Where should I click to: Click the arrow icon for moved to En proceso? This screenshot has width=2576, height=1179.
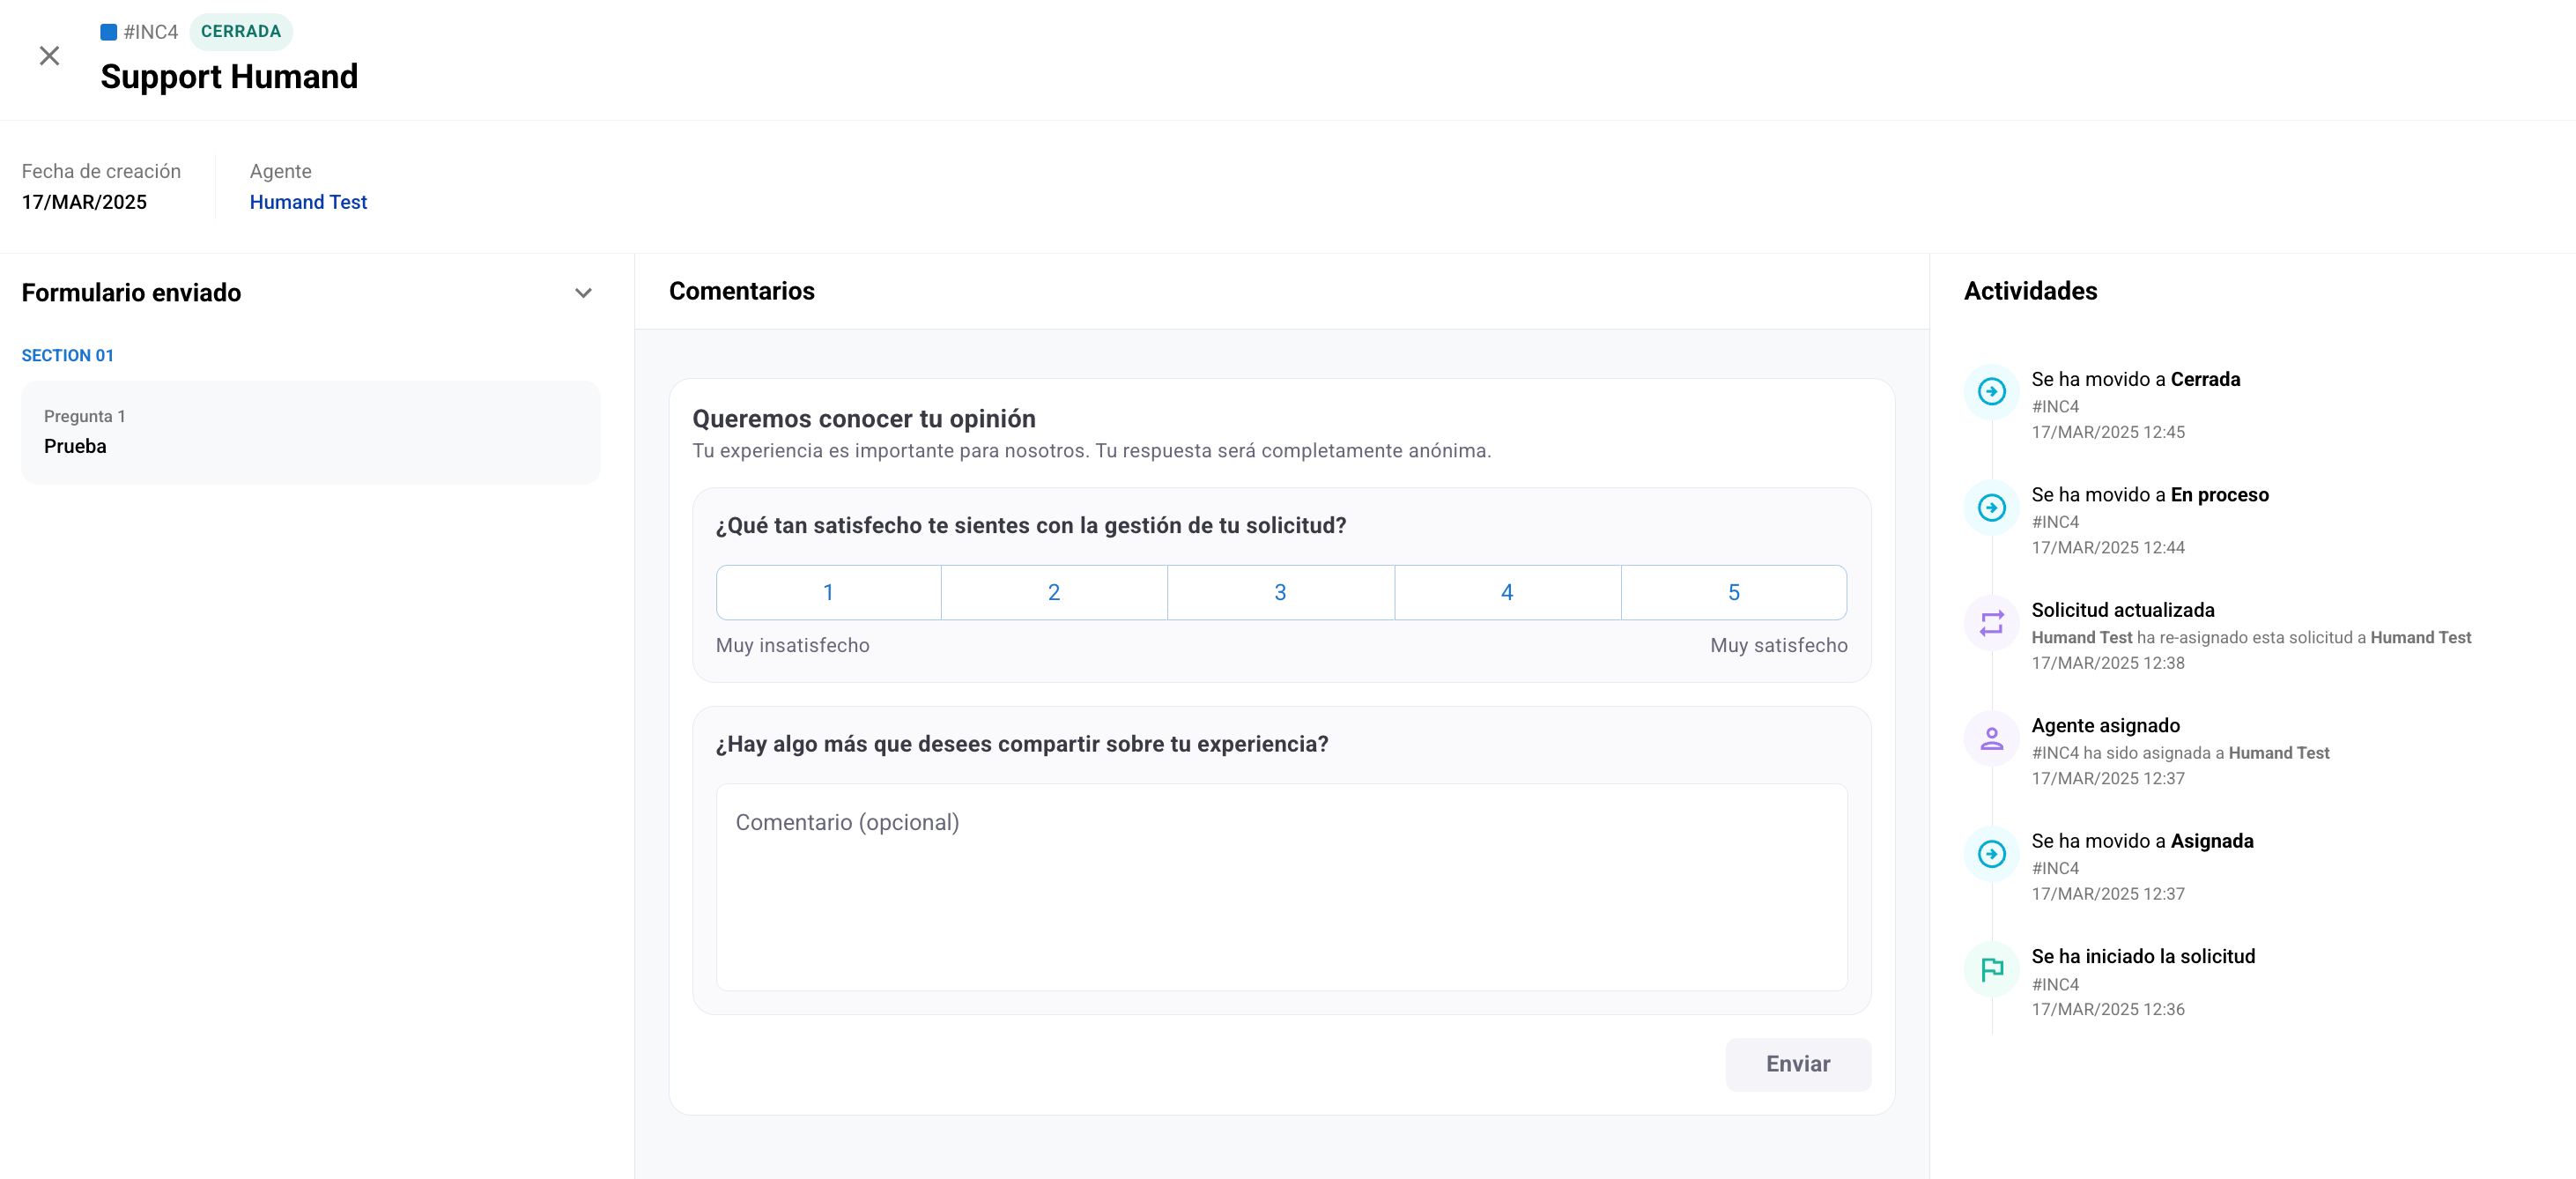(1991, 507)
